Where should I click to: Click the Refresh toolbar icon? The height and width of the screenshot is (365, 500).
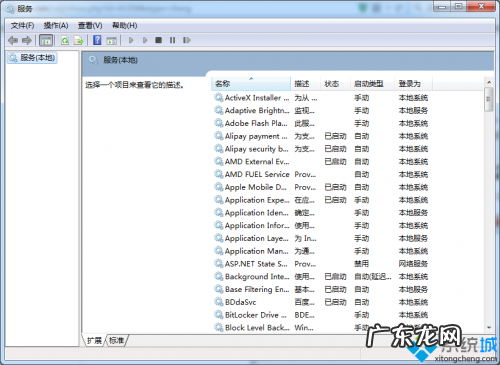coord(65,40)
